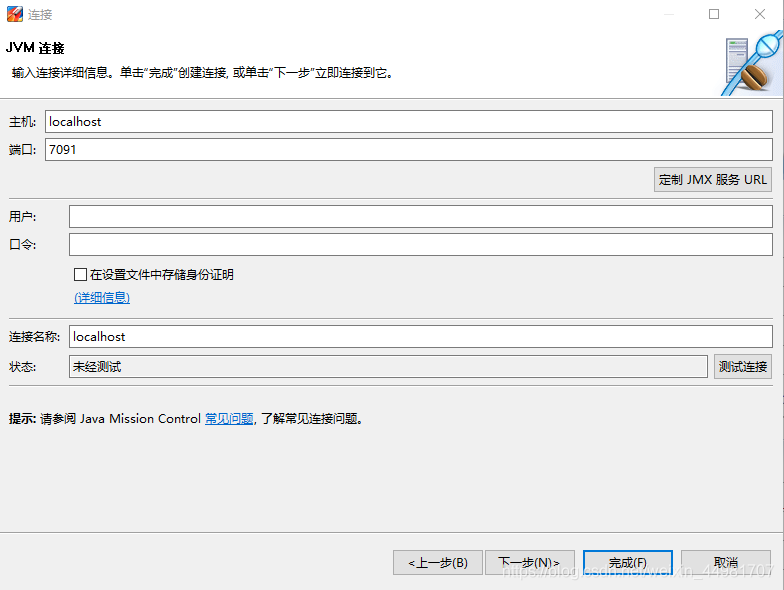Close the 连接 dialog window

click(x=760, y=14)
